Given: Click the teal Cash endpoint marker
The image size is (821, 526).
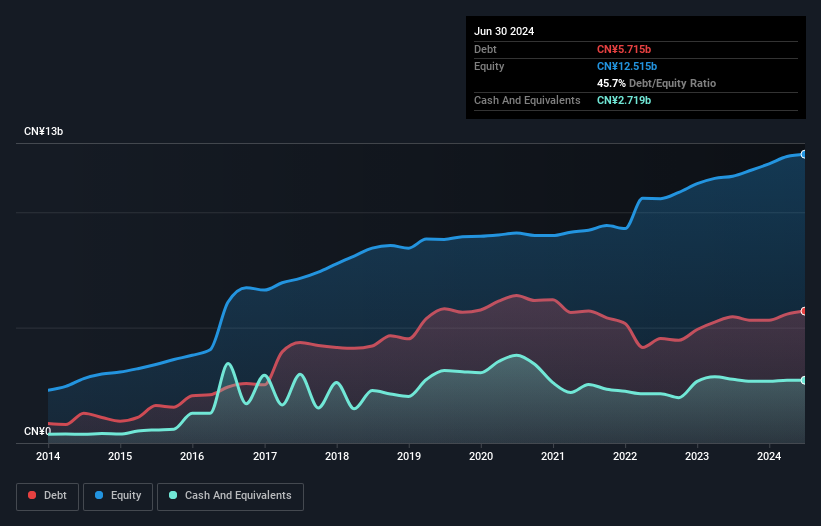Looking at the screenshot, I should pos(804,380).
